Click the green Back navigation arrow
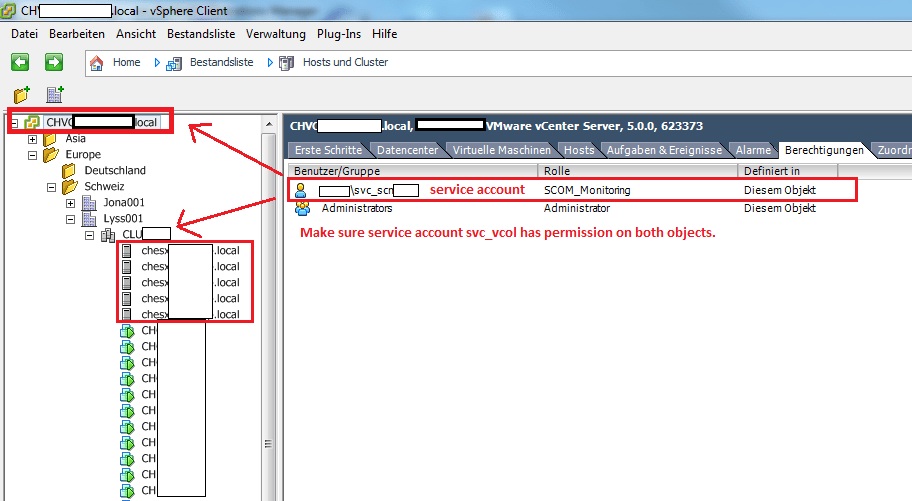This screenshot has height=501, width=912. point(20,62)
